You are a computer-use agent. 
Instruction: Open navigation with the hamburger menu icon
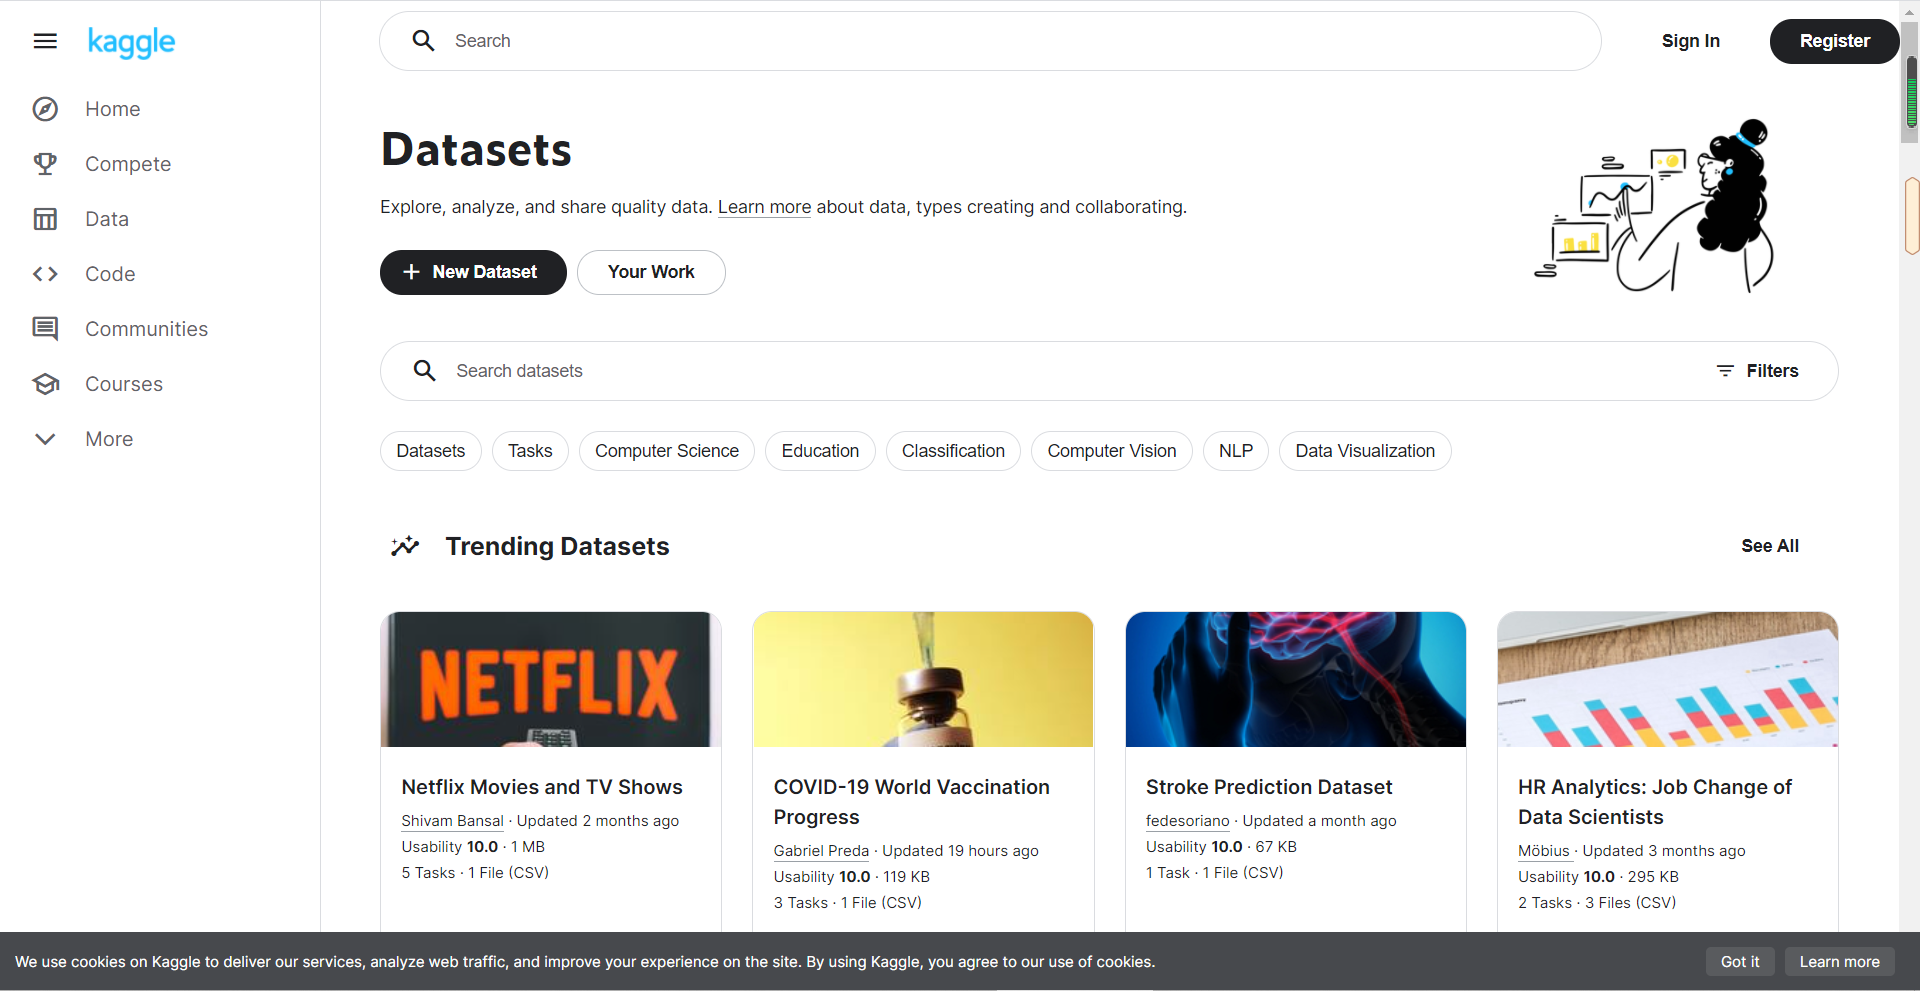tap(45, 41)
